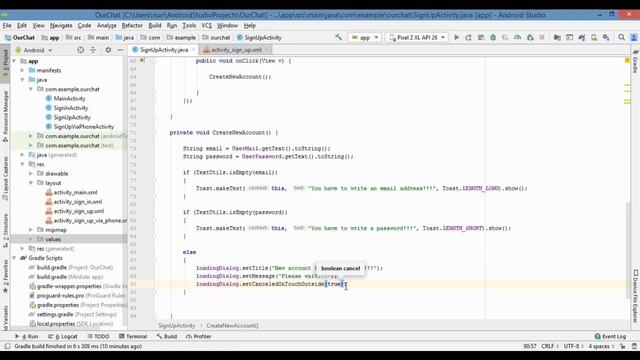
Task: Expand the java (generated) folder
Action: [x=22, y=155]
